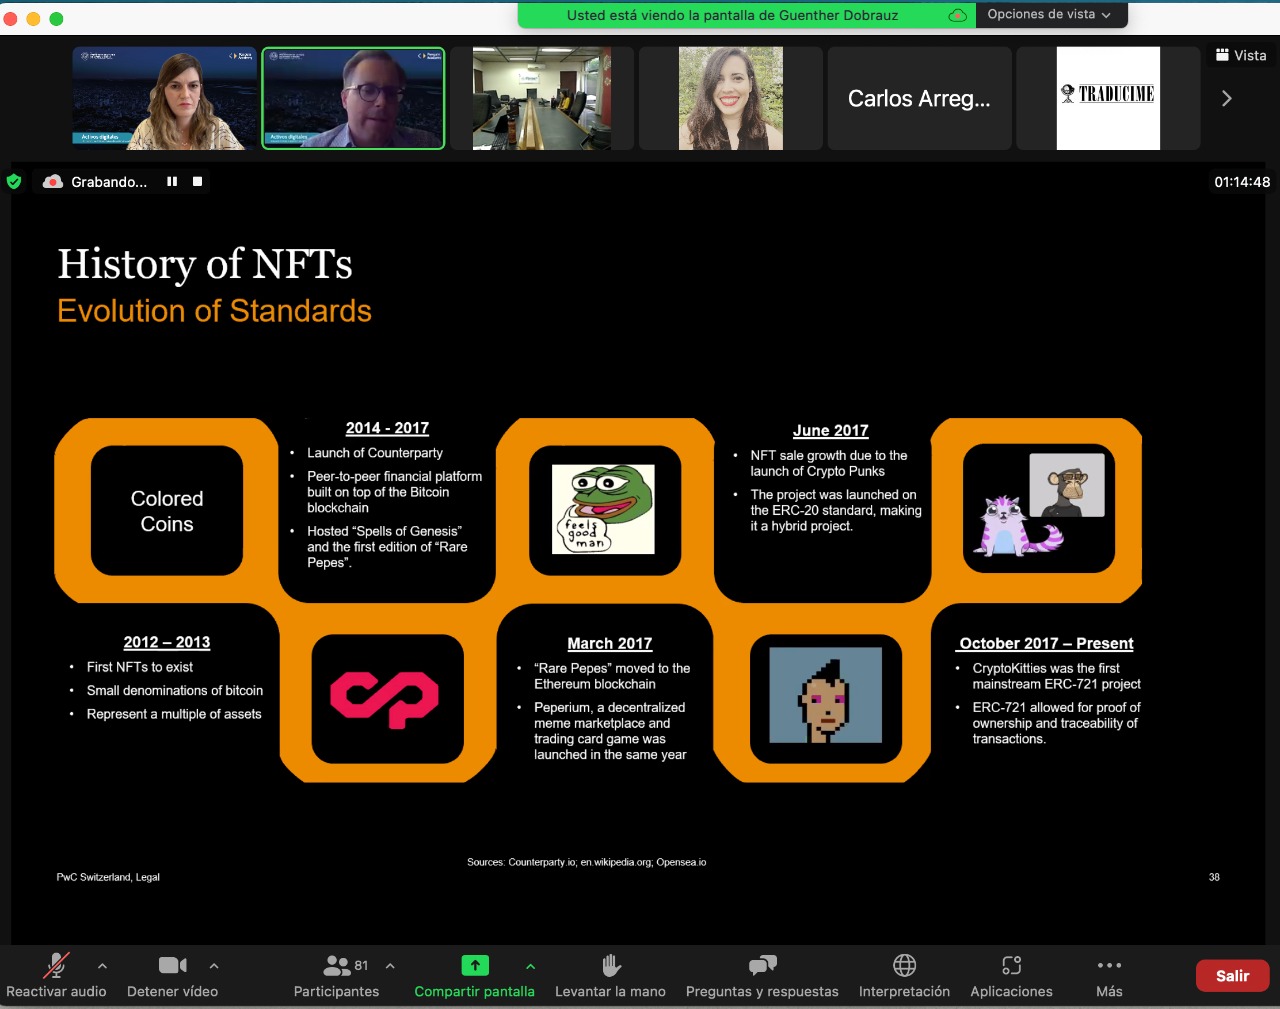Viewport: 1280px width, 1009px height.
Task: Click the meeting timer 01:14:48
Action: 1242,182
